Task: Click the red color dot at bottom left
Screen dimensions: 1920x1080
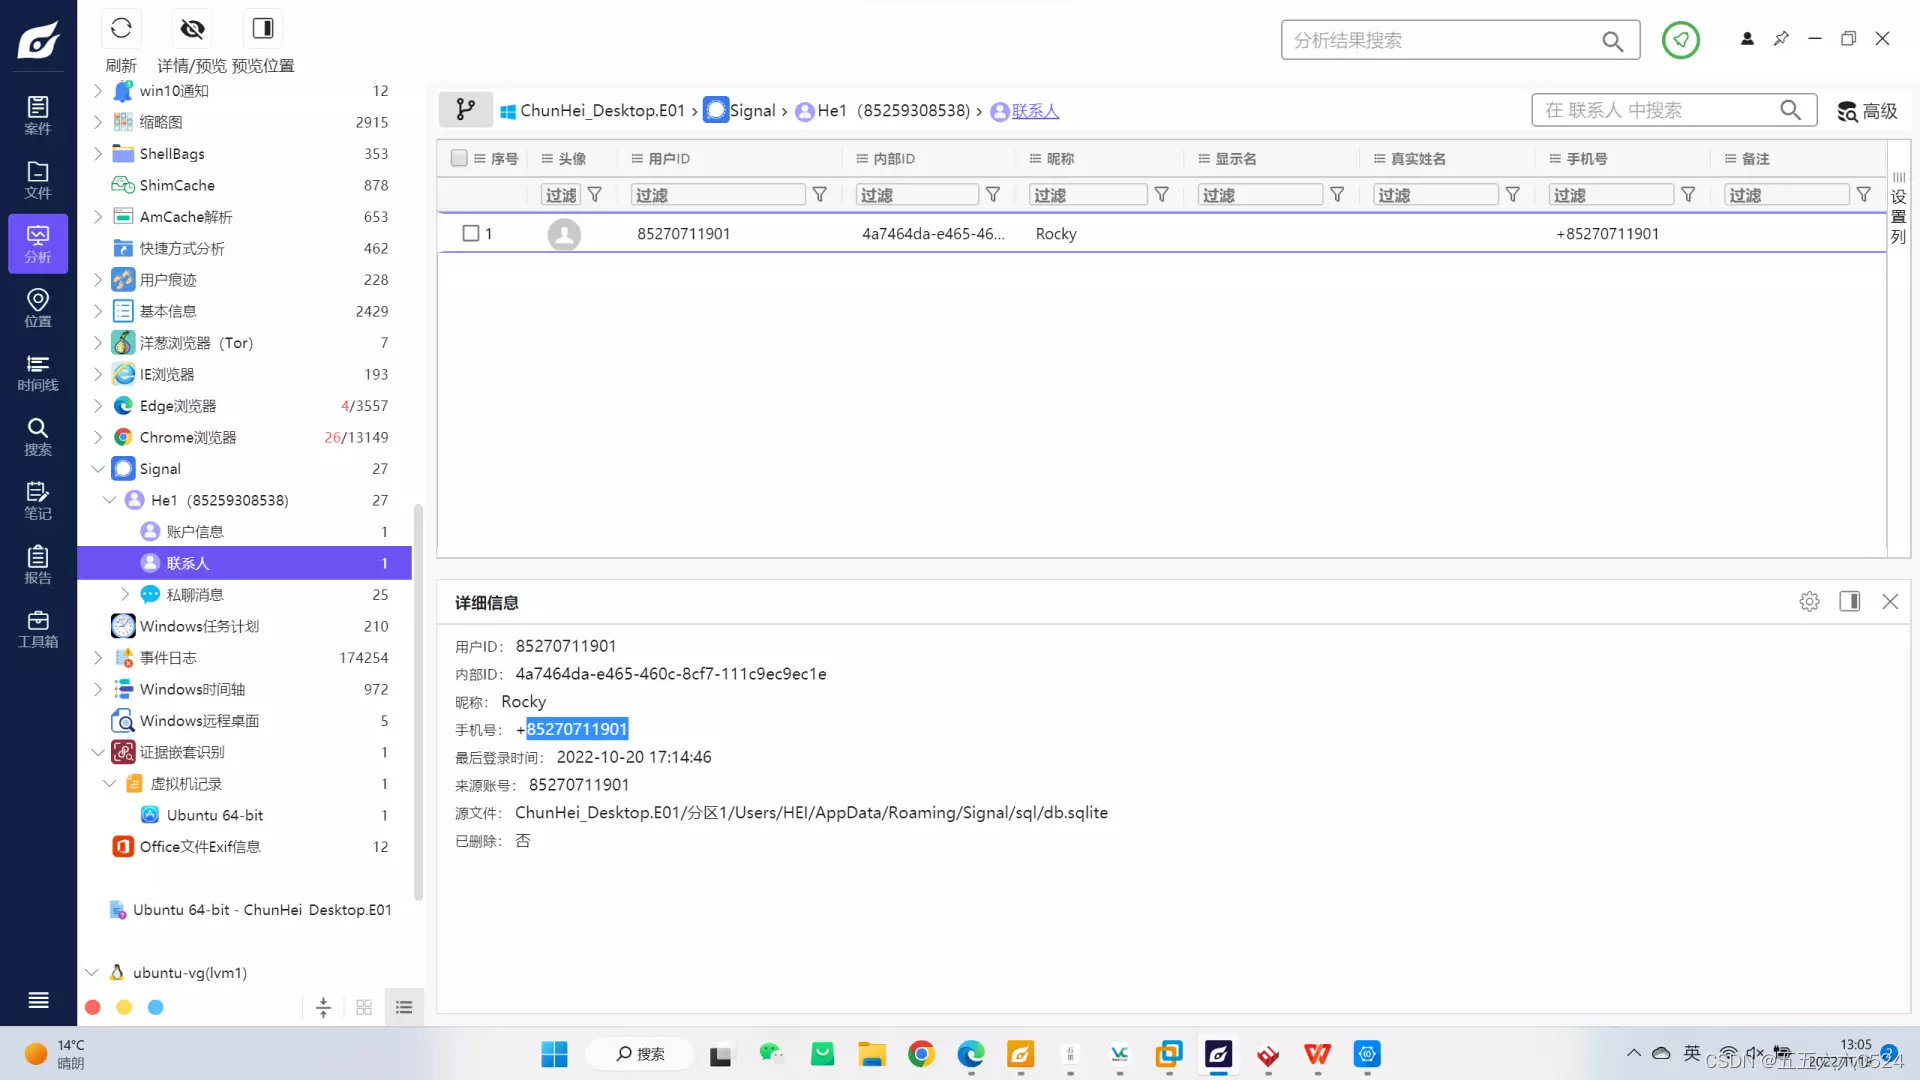Action: 93,1008
